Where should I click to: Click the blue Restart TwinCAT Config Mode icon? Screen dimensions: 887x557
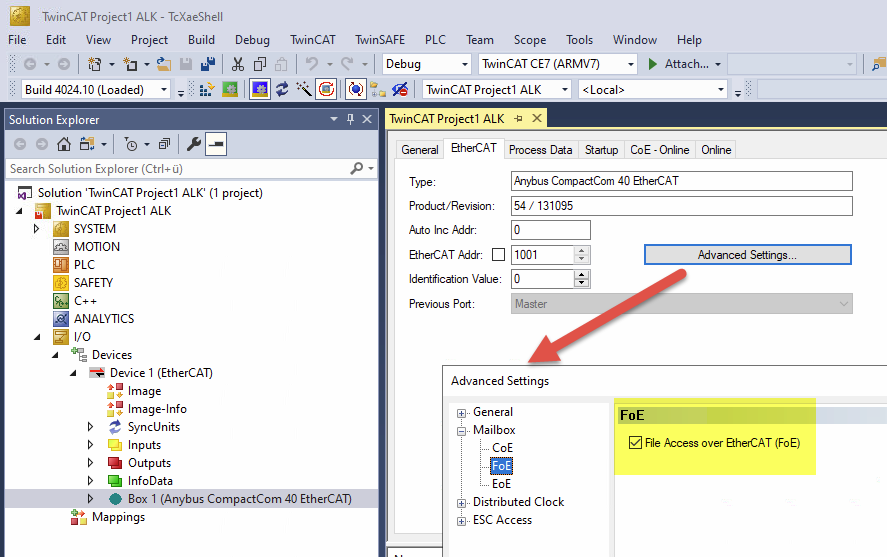coord(260,89)
